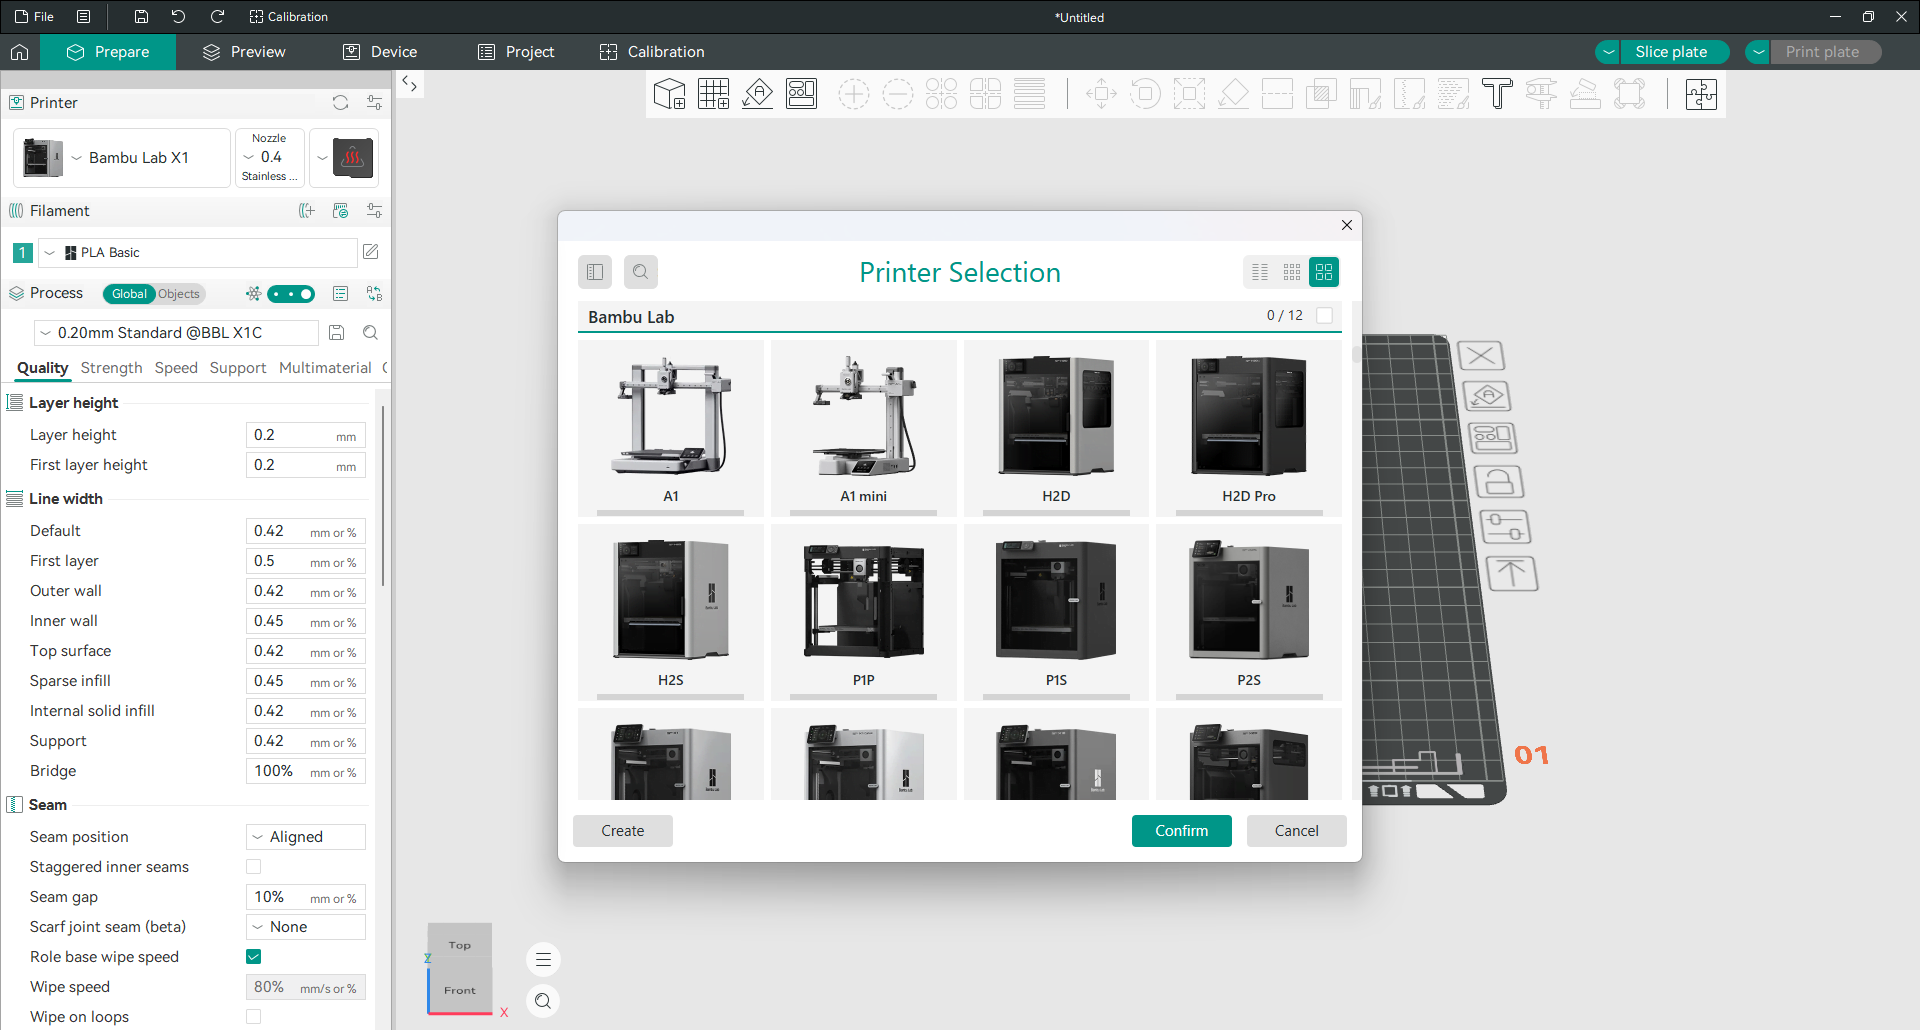Image resolution: width=1920 pixels, height=1030 pixels.
Task: Click the Redo arrow icon
Action: tap(217, 16)
